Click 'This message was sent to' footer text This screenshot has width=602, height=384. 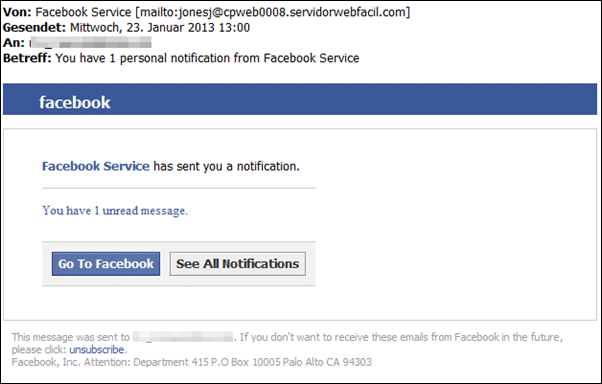pos(71,337)
